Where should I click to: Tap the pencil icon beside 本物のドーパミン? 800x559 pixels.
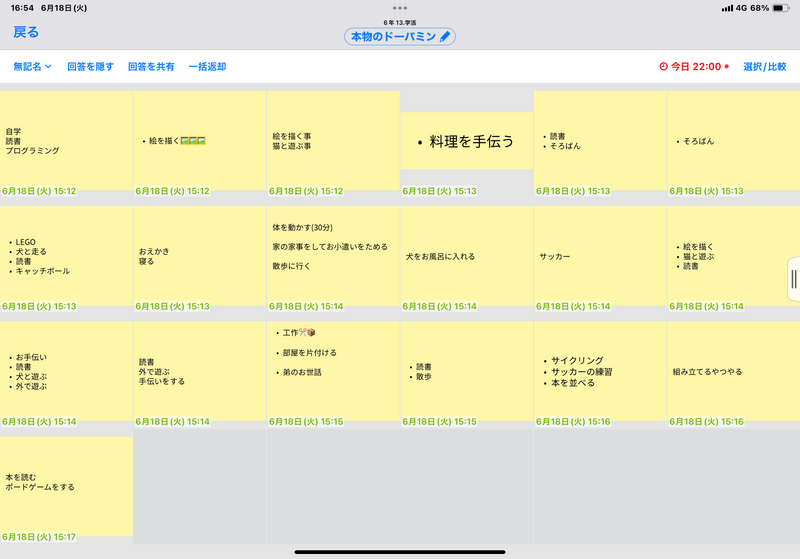(446, 36)
